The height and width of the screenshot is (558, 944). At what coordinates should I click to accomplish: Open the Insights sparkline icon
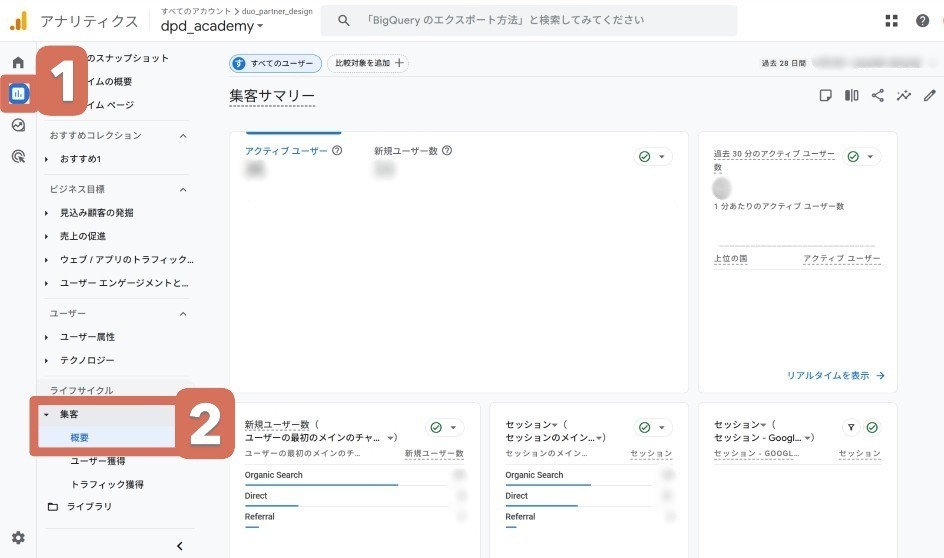(904, 96)
